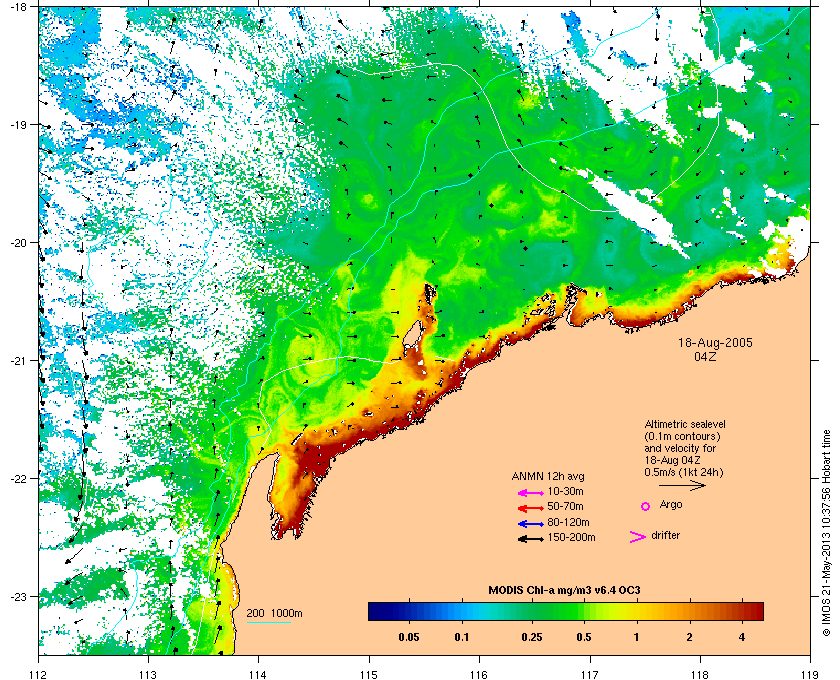Click the cyan 200 1000m depth contour line sample

pyautogui.click(x=268, y=622)
